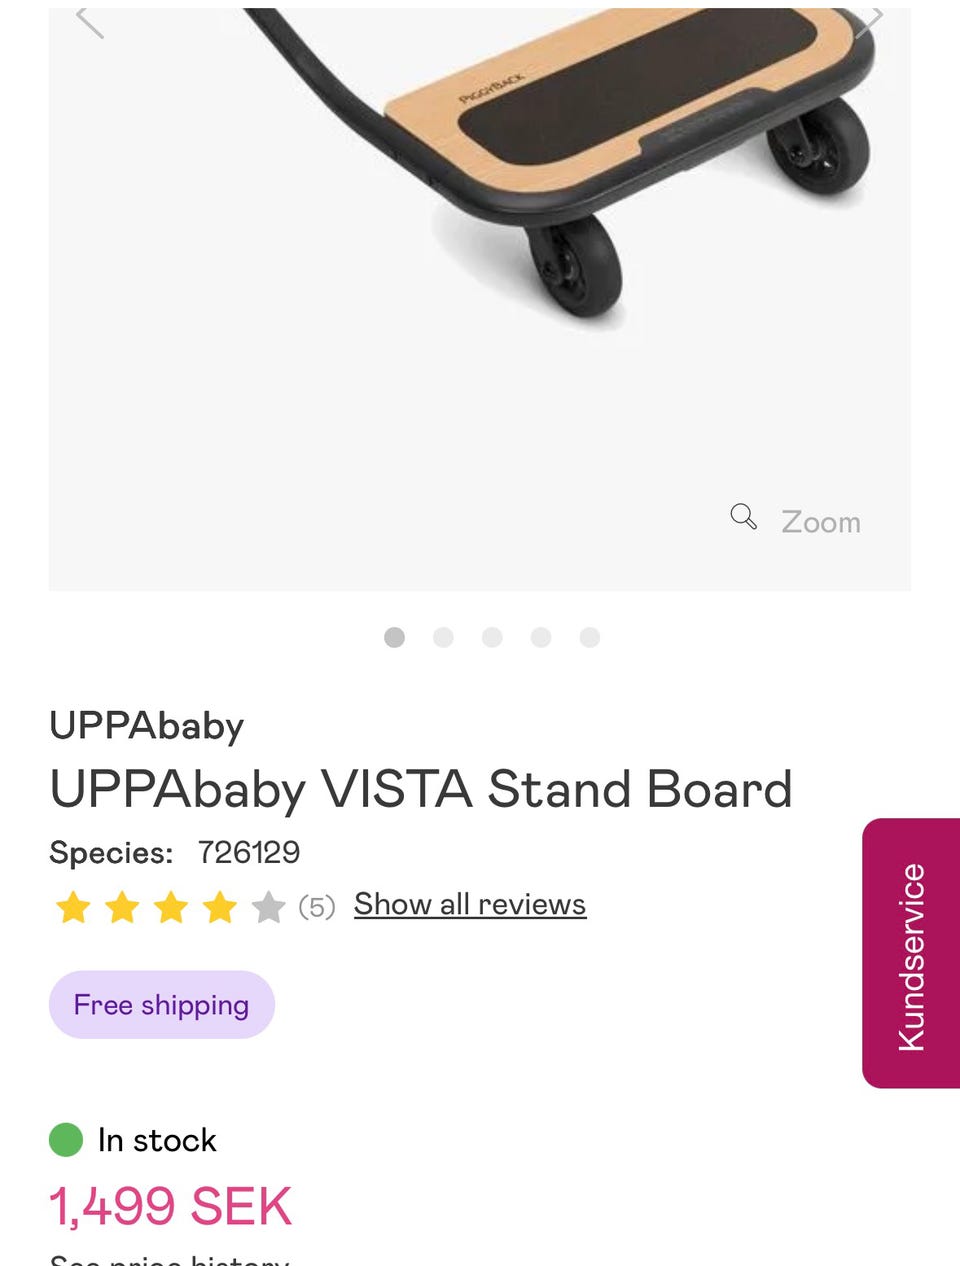Go to the fifth carousel image dot

click(590, 637)
